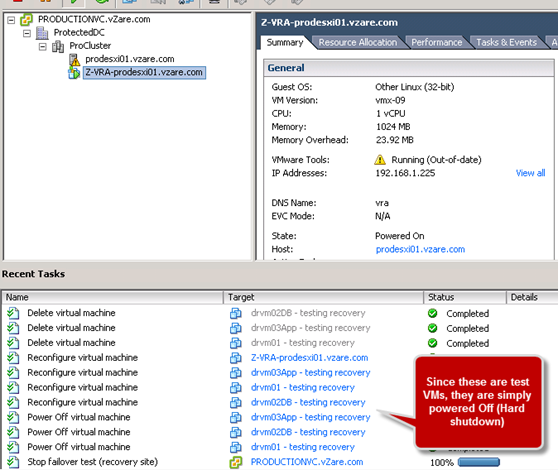
Task: Click task icon of Power Off row targeting drvm01
Action: click(13, 447)
